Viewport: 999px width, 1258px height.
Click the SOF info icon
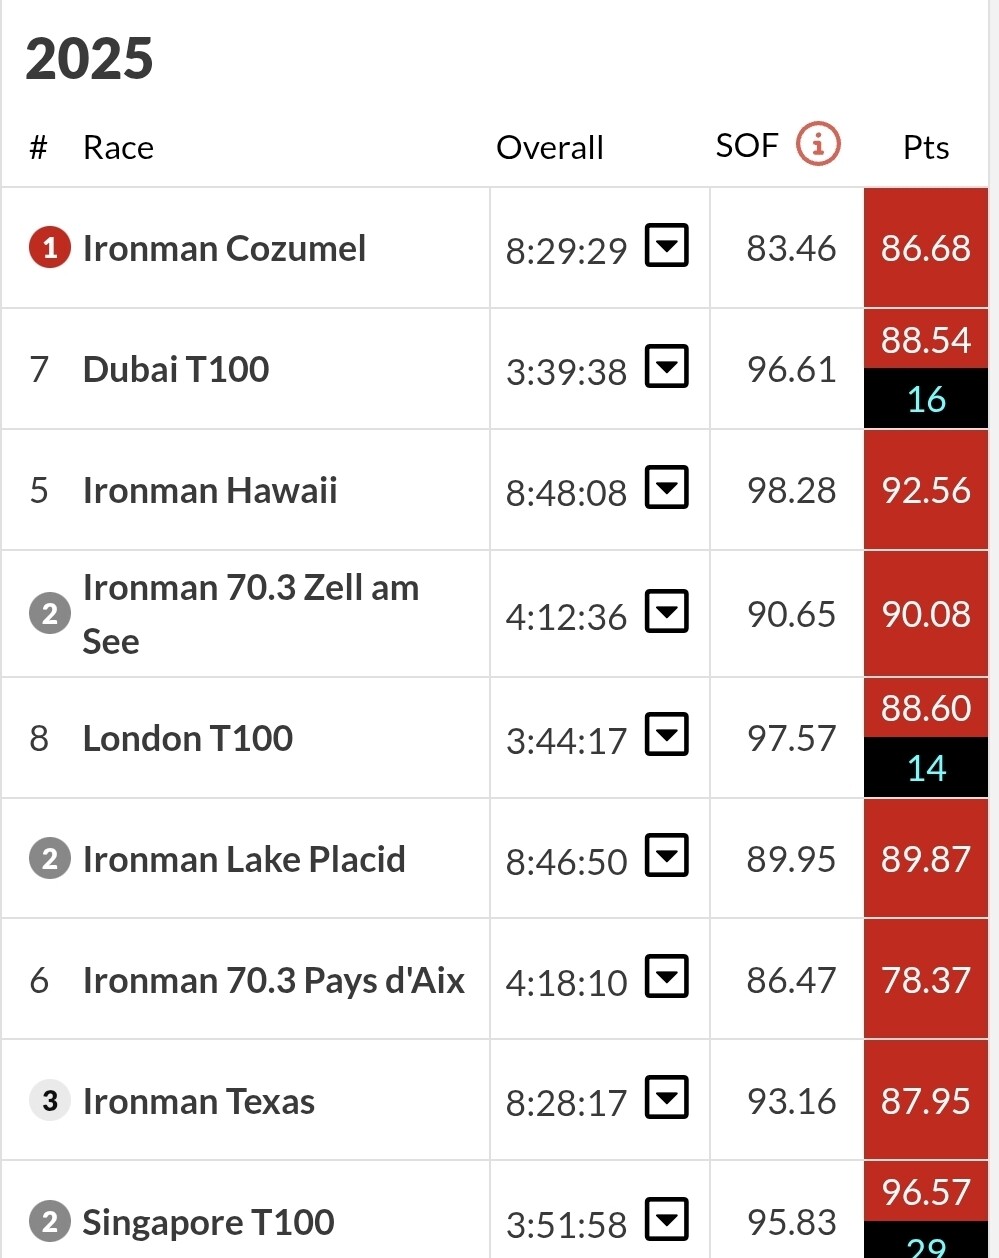pyautogui.click(x=817, y=145)
